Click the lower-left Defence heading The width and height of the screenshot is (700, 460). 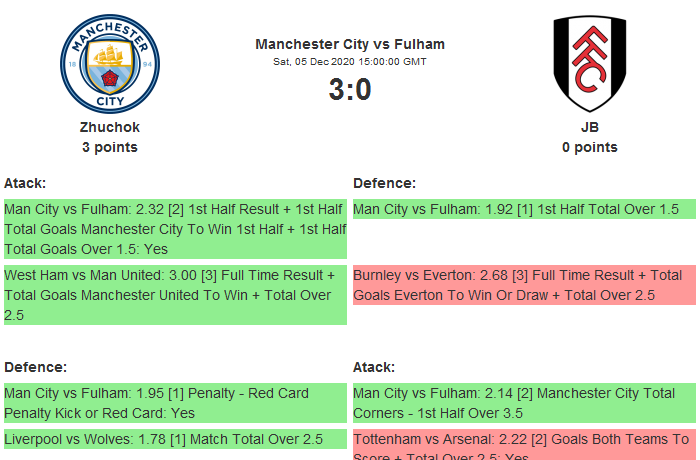click(x=36, y=367)
